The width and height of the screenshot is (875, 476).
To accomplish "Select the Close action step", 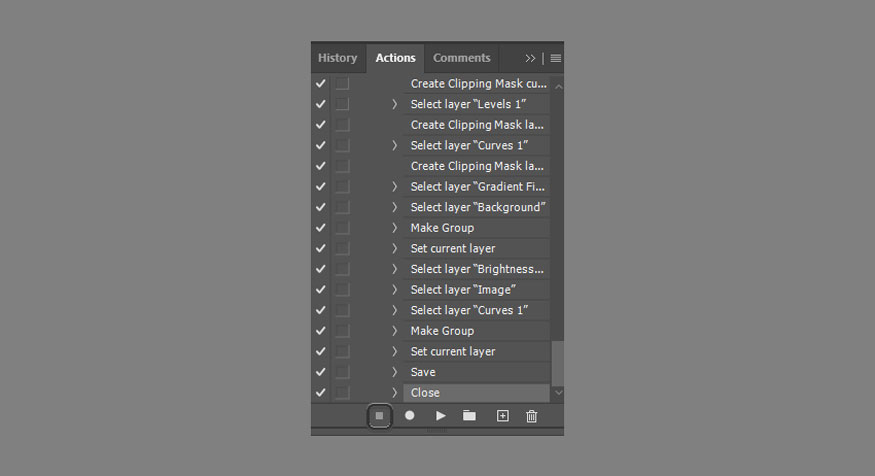I will [x=477, y=393].
